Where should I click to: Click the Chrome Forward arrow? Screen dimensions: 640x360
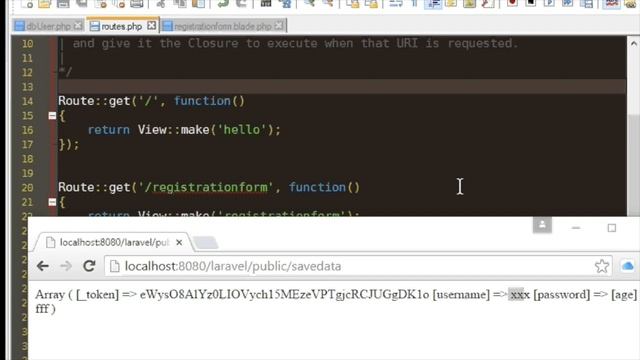point(66,266)
